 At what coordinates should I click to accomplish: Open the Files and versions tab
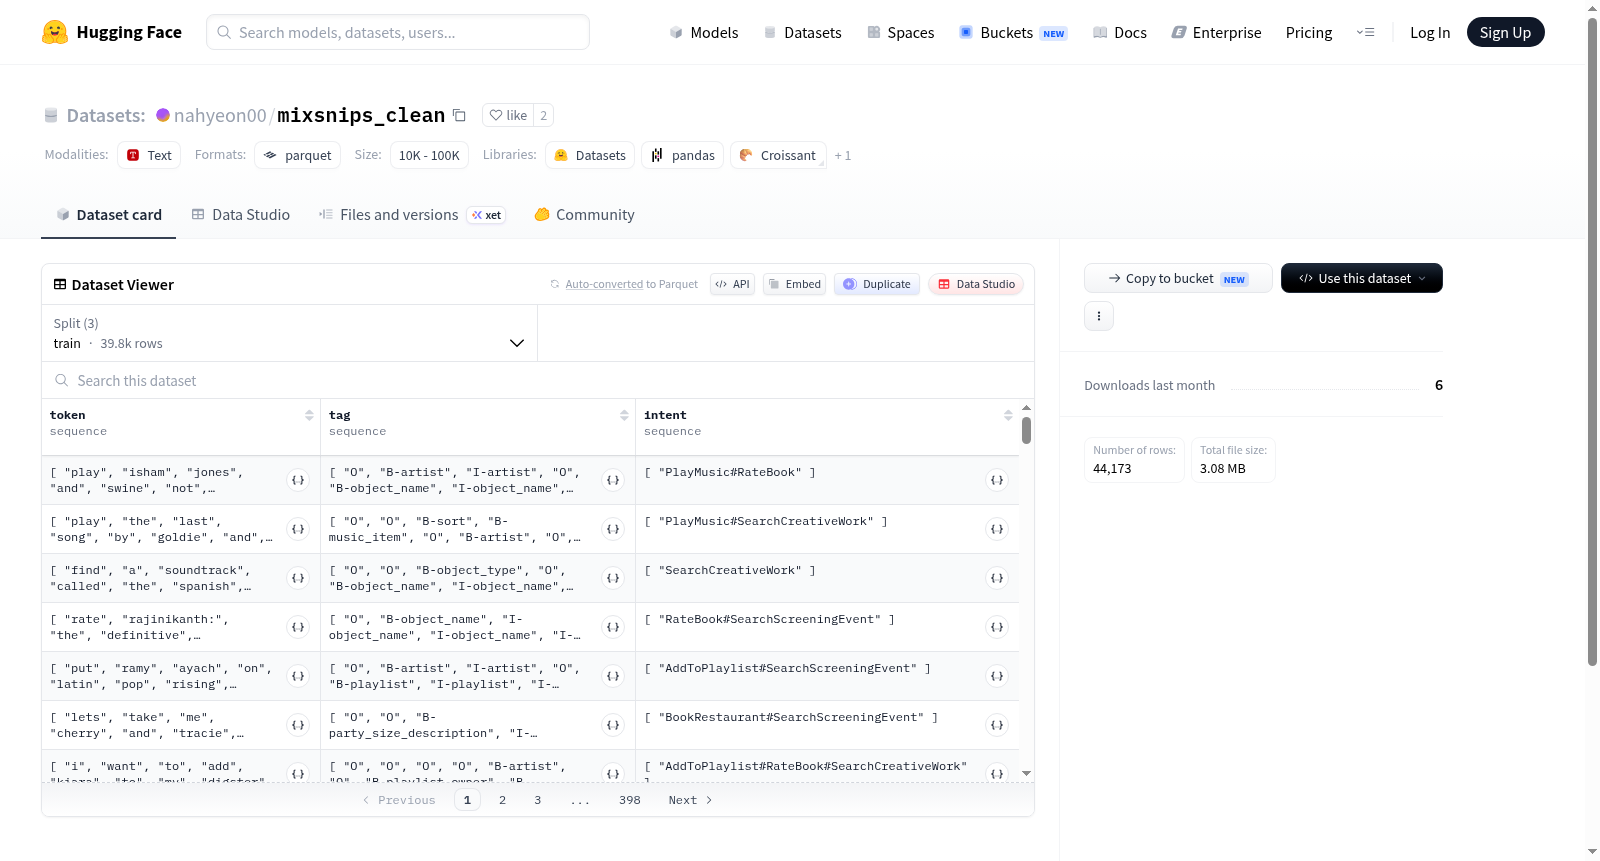point(412,215)
